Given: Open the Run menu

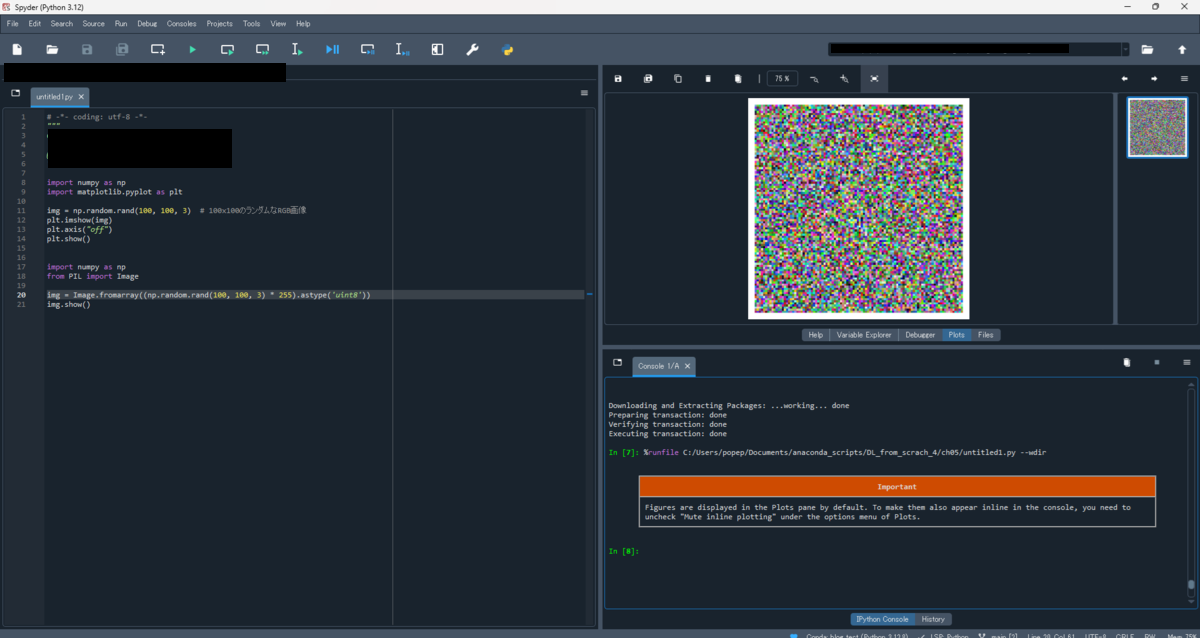Looking at the screenshot, I should tap(121, 23).
